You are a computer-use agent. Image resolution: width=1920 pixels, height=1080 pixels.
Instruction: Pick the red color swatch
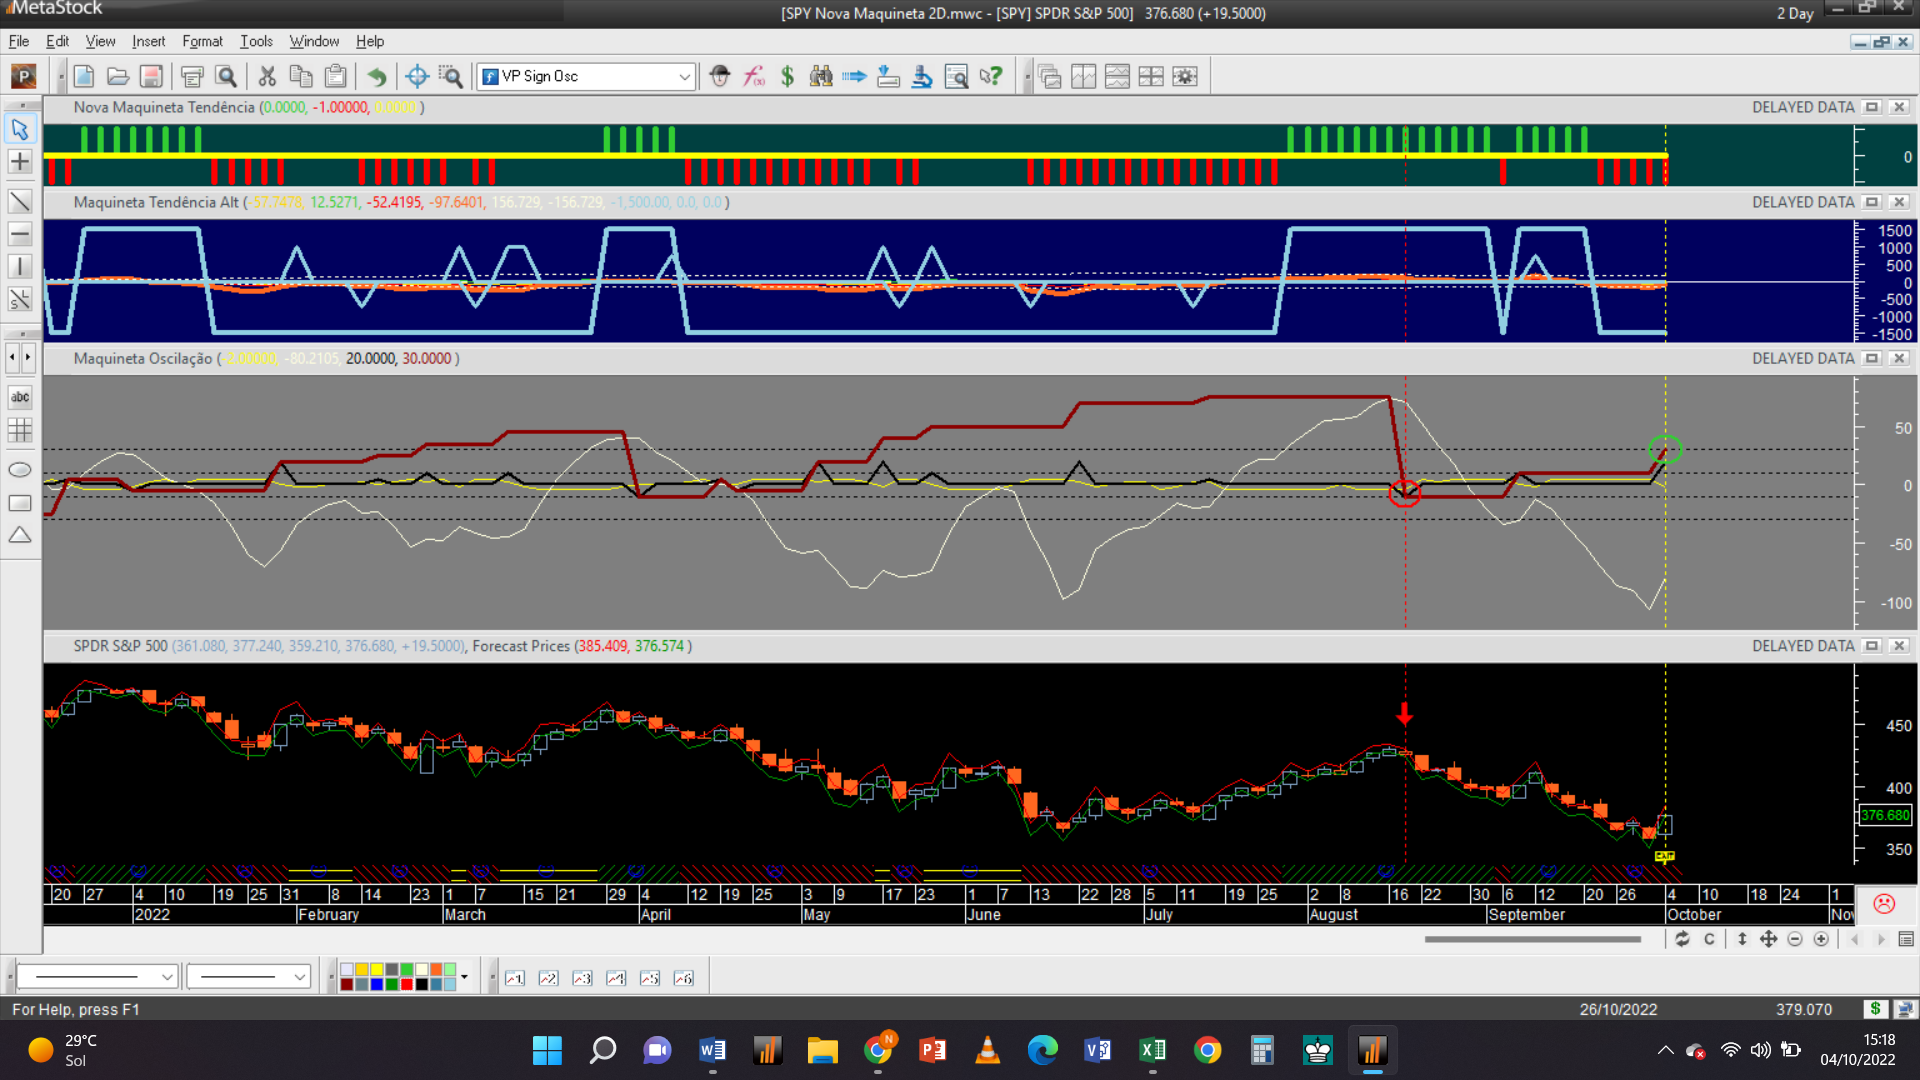pos(407,984)
